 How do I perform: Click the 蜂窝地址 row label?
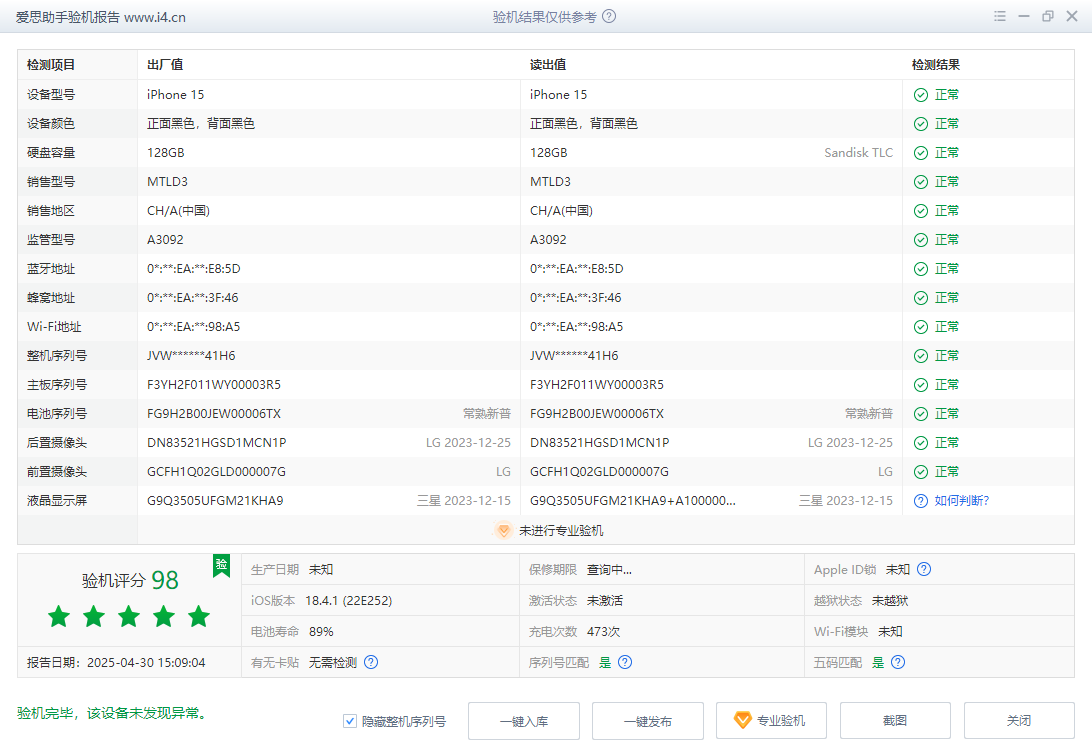coord(51,298)
